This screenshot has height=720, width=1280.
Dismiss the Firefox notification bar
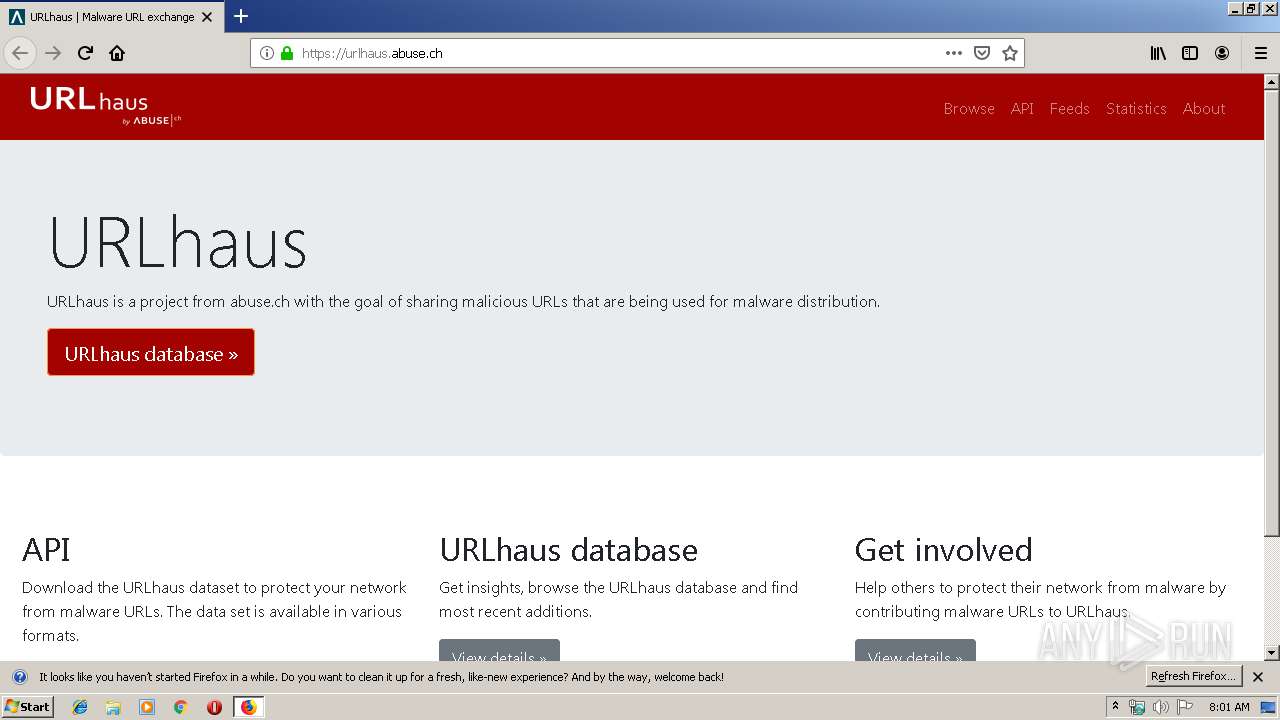[x=1258, y=677]
